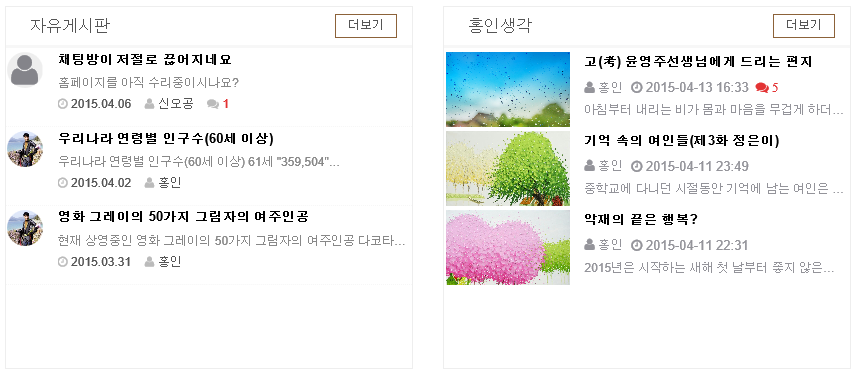Click the user icon beside 홍인 in the 악재의 끝은 행복 post
The height and width of the screenshot is (377, 862).
589,245
